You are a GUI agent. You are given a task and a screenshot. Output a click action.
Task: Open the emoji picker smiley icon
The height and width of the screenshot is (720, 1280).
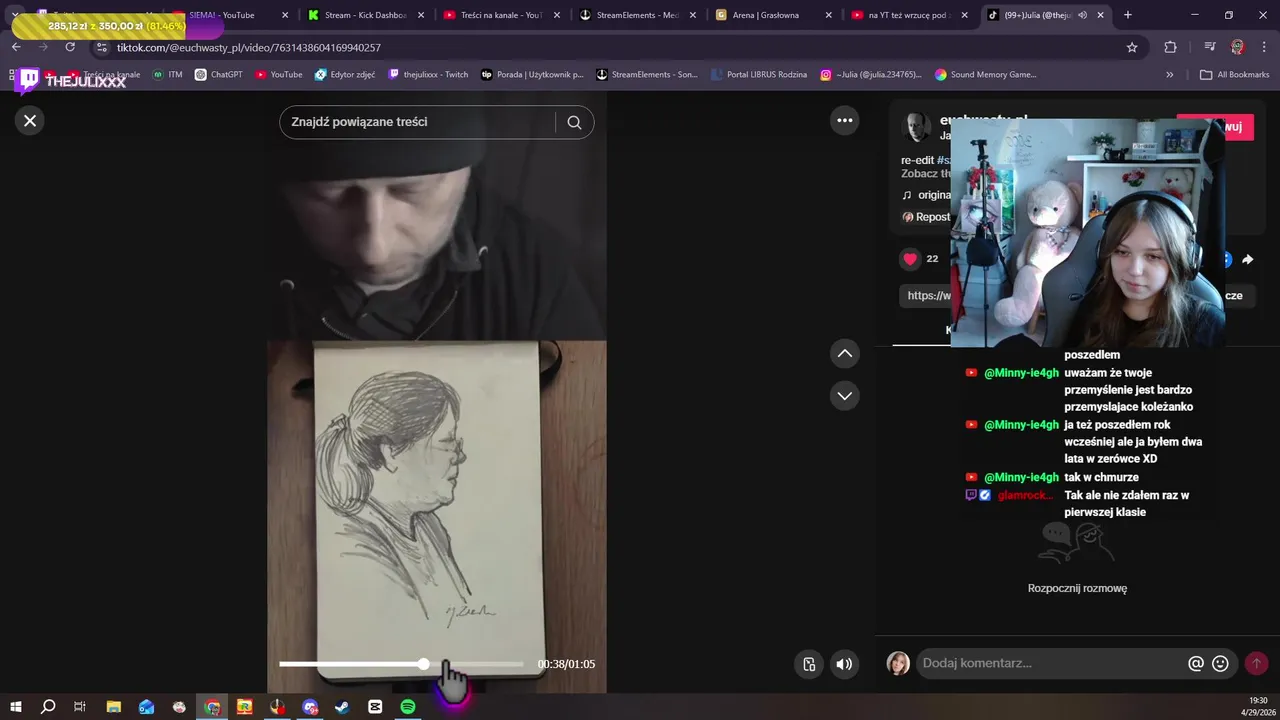(x=1220, y=663)
